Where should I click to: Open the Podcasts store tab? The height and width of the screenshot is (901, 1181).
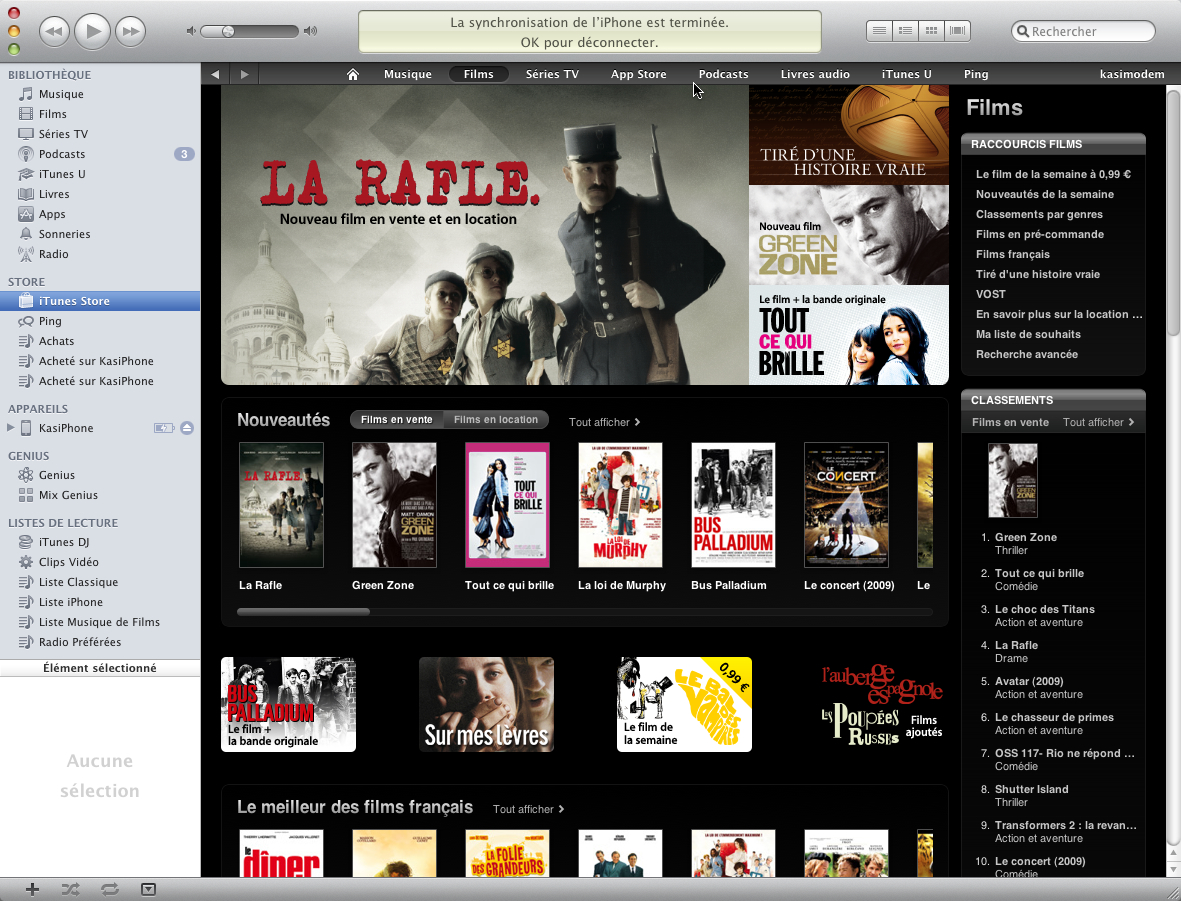[x=723, y=74]
